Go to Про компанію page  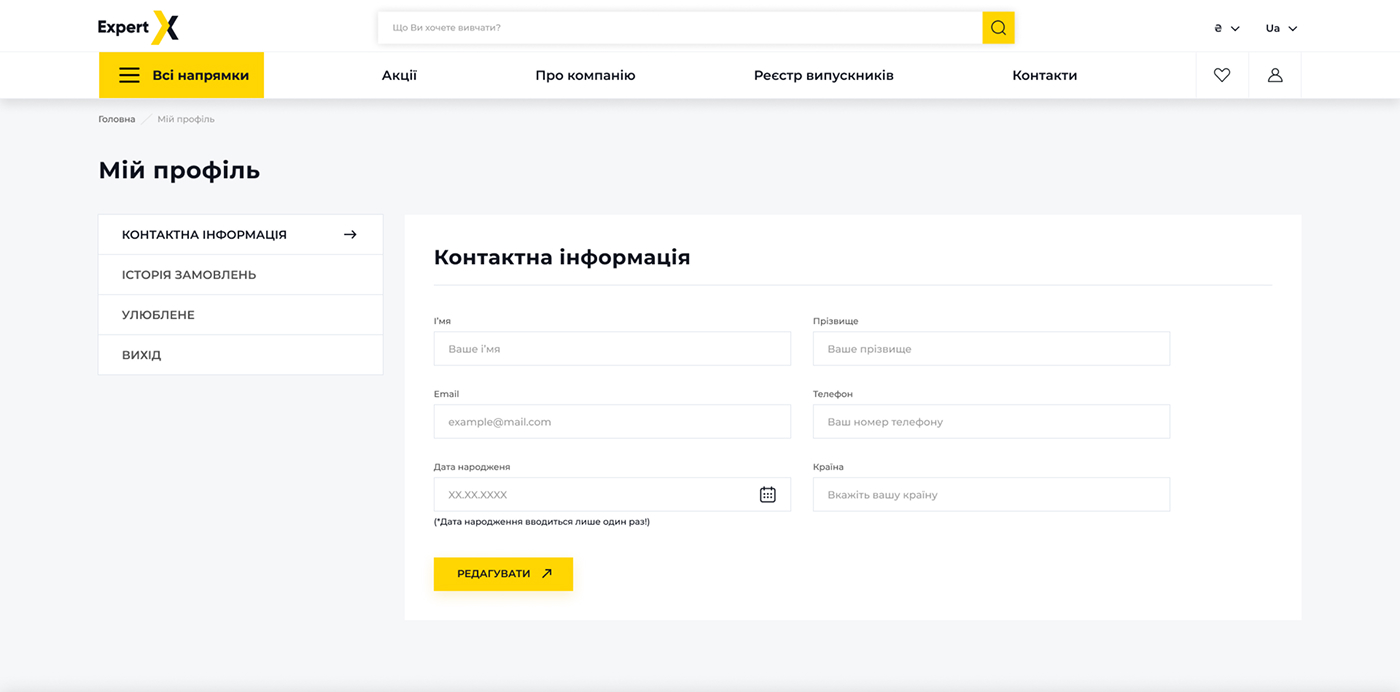click(x=585, y=75)
